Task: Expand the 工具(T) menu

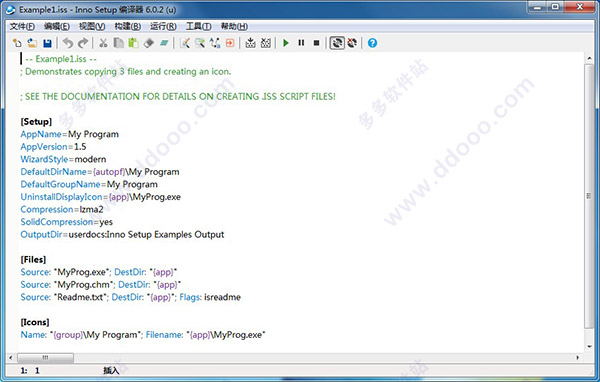Action: (x=199, y=26)
